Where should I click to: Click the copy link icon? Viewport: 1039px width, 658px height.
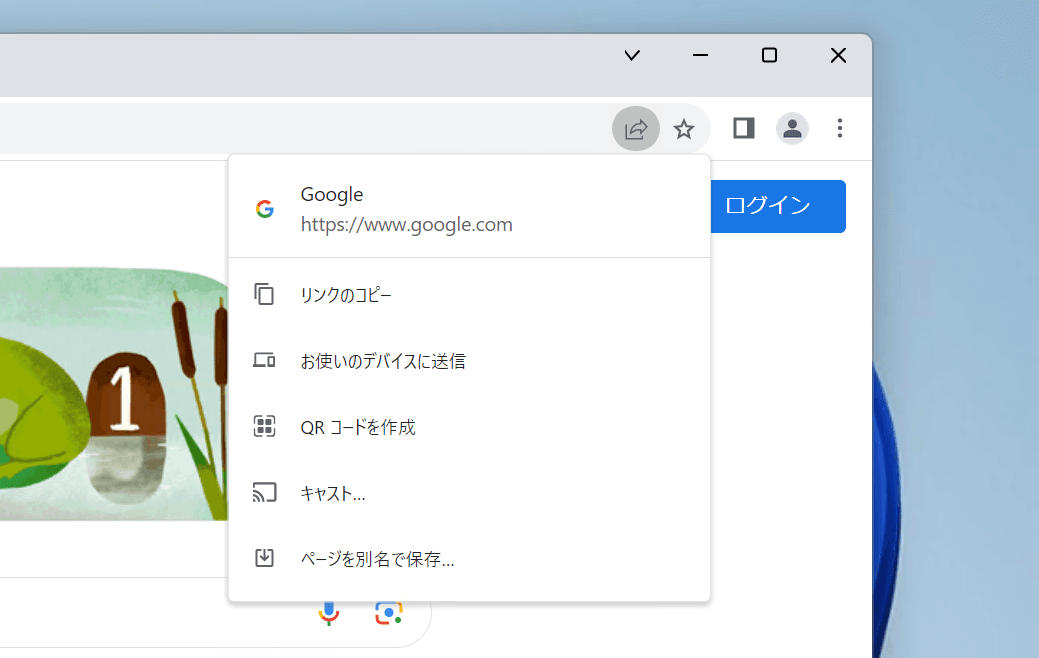click(264, 294)
